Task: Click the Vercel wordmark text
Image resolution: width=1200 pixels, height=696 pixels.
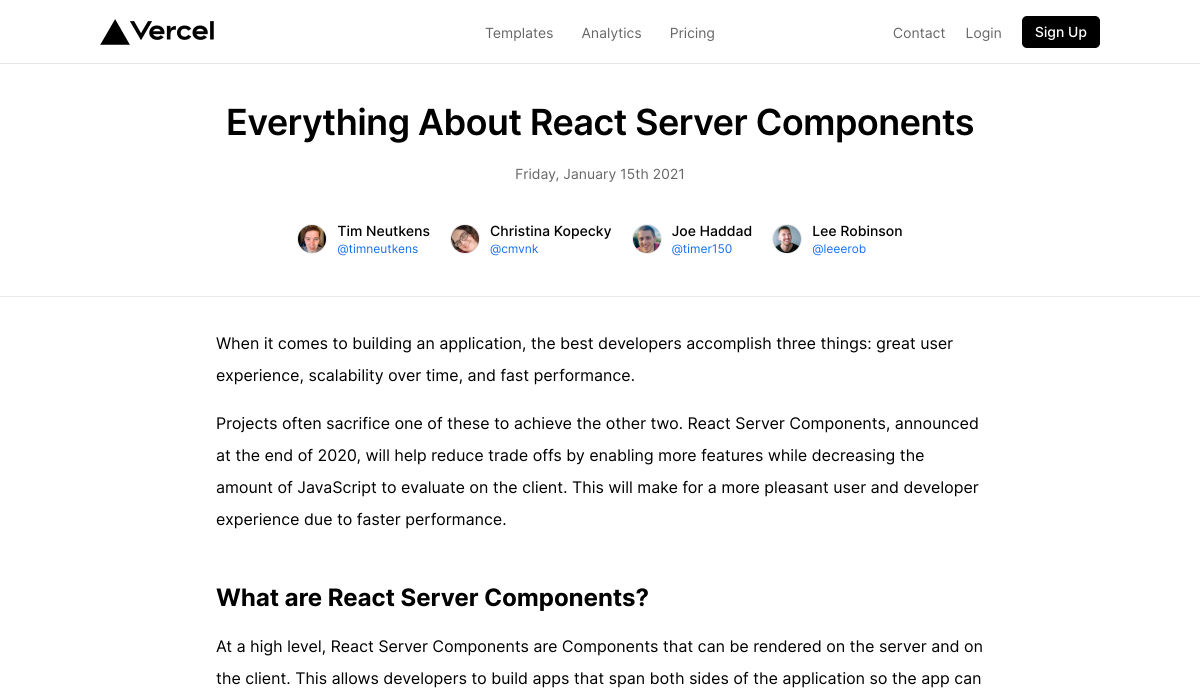Action: pyautogui.click(x=172, y=32)
